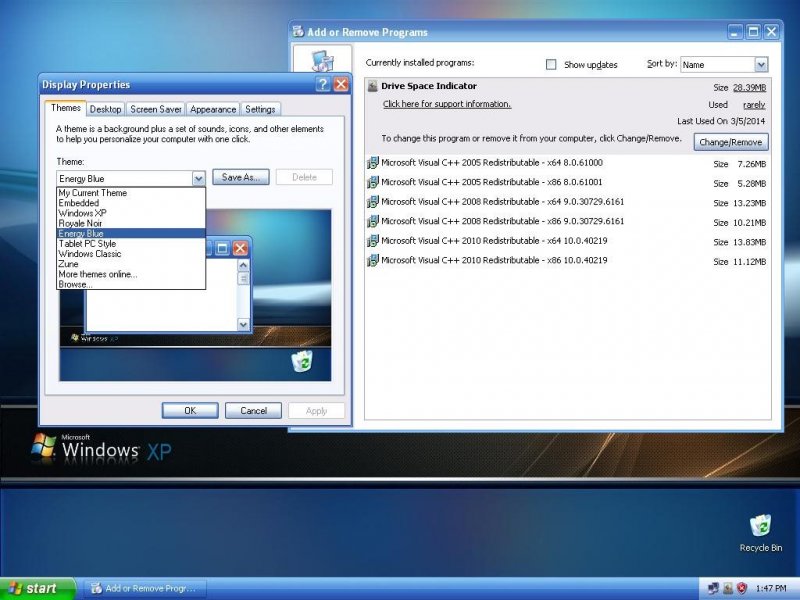
Task: Click the rarely used link
Action: coord(754,105)
